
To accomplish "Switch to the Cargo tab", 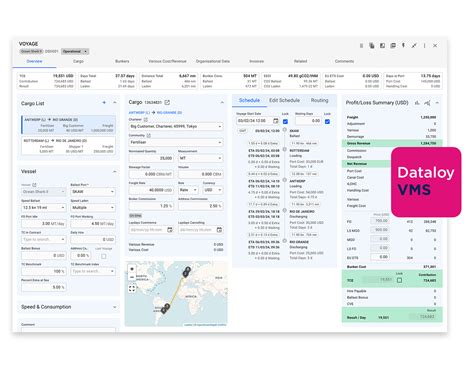I will click(x=78, y=61).
